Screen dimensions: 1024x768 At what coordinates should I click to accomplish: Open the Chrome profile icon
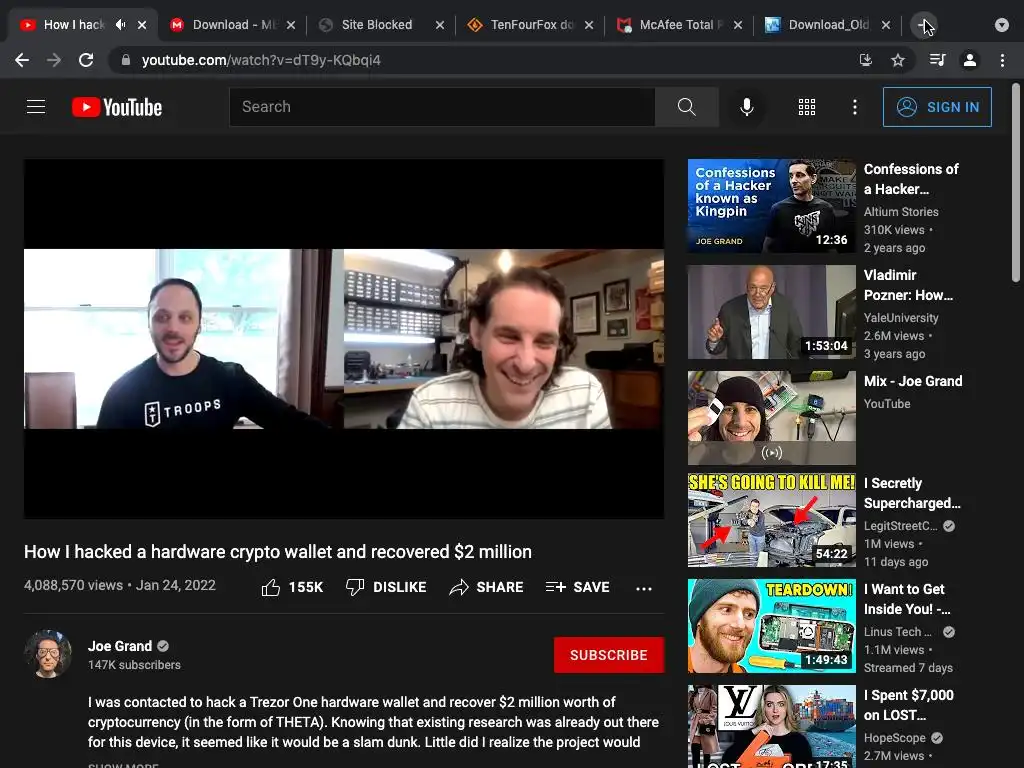970,60
